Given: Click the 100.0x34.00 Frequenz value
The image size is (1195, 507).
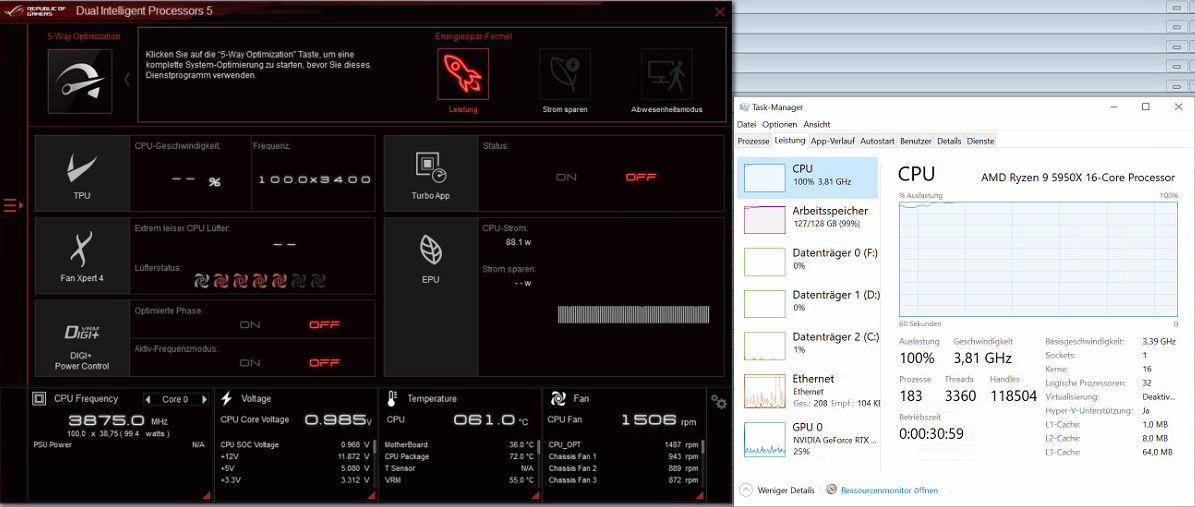Looking at the screenshot, I should click(314, 180).
